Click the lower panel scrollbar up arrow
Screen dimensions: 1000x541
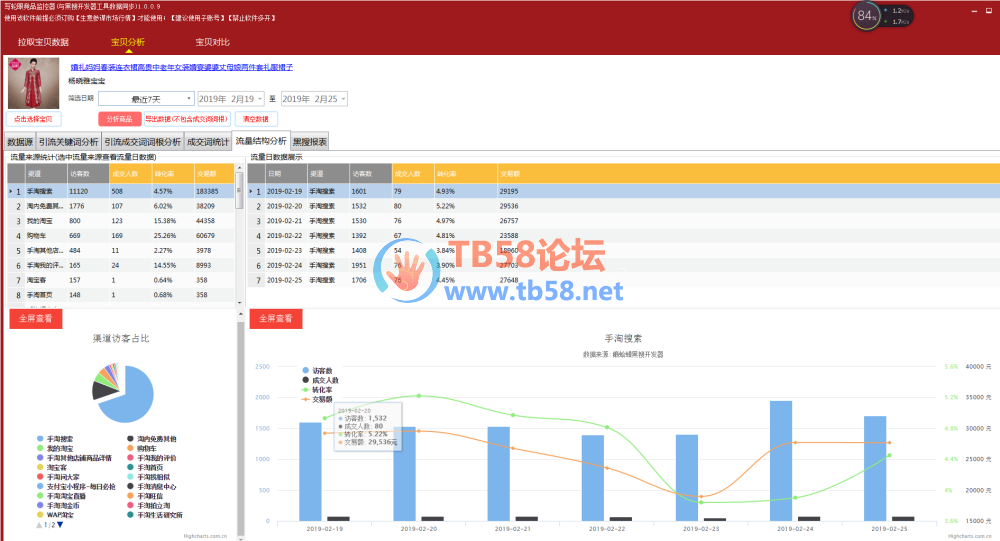240,314
